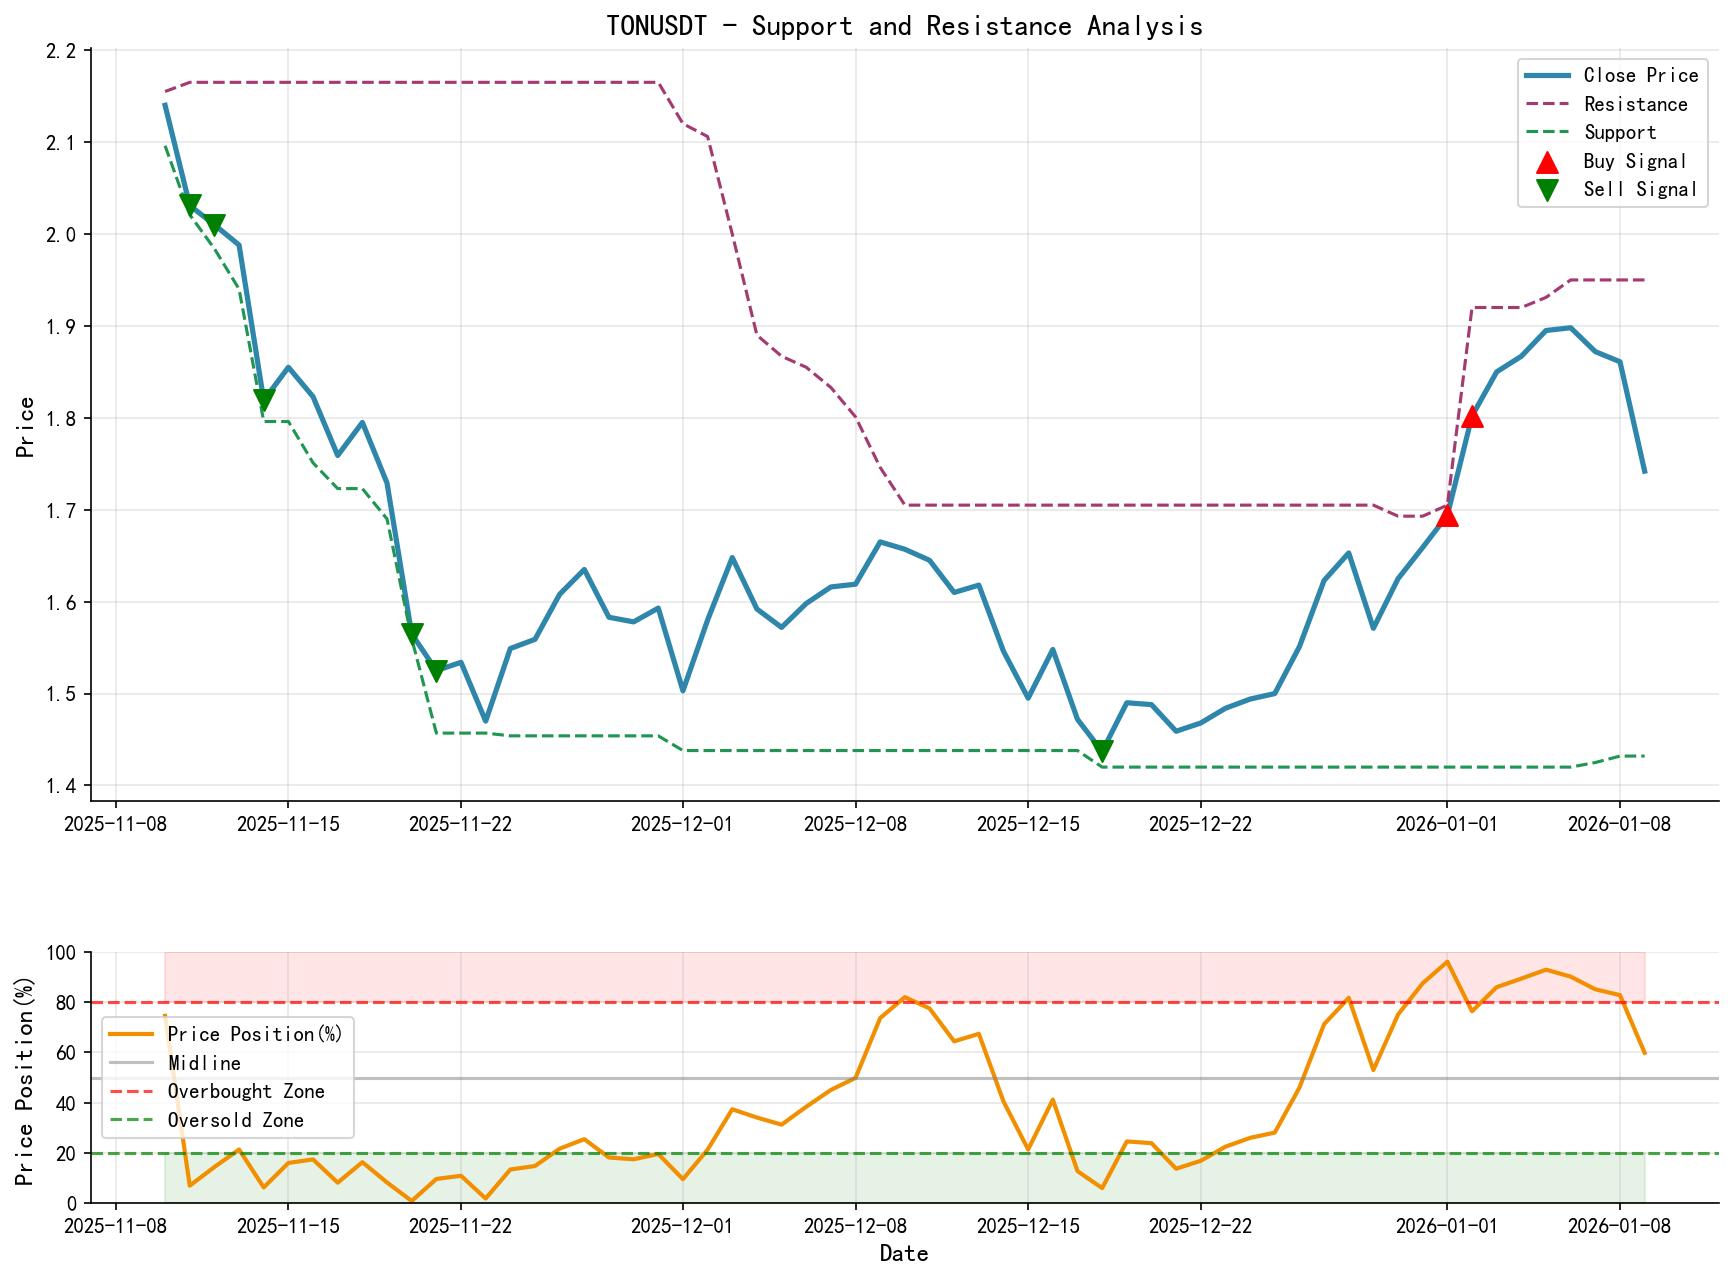Image resolution: width=1733 pixels, height=1280 pixels.
Task: Select the Oversold Zone legend label
Action: tap(235, 1120)
